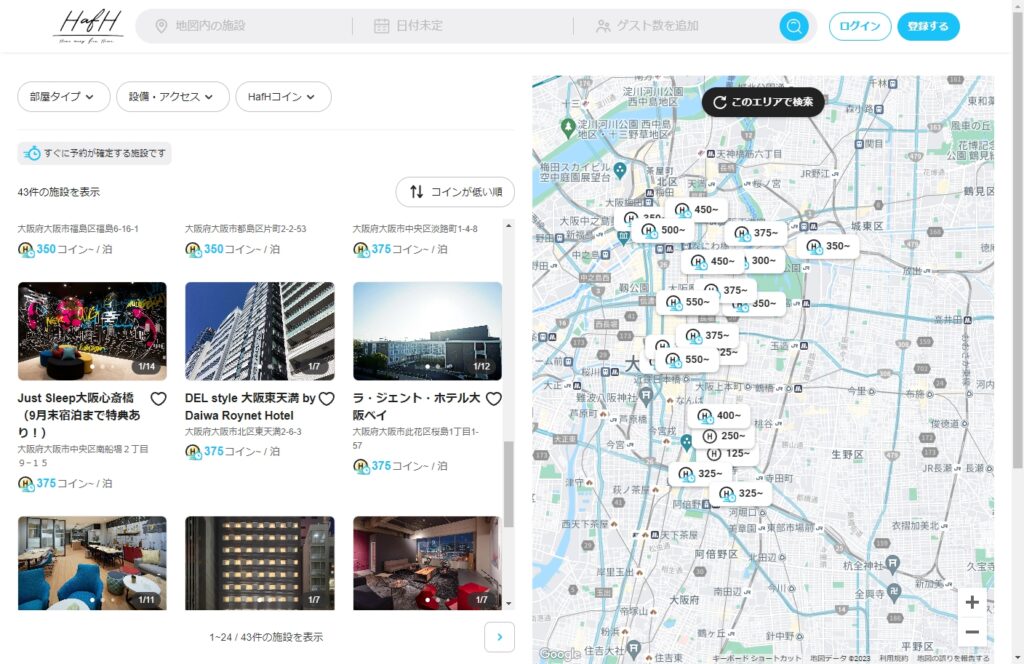Open Just Sleep大阪心斎橋 photo thumbnail
Screen dimensions: 1024x664
(92, 331)
